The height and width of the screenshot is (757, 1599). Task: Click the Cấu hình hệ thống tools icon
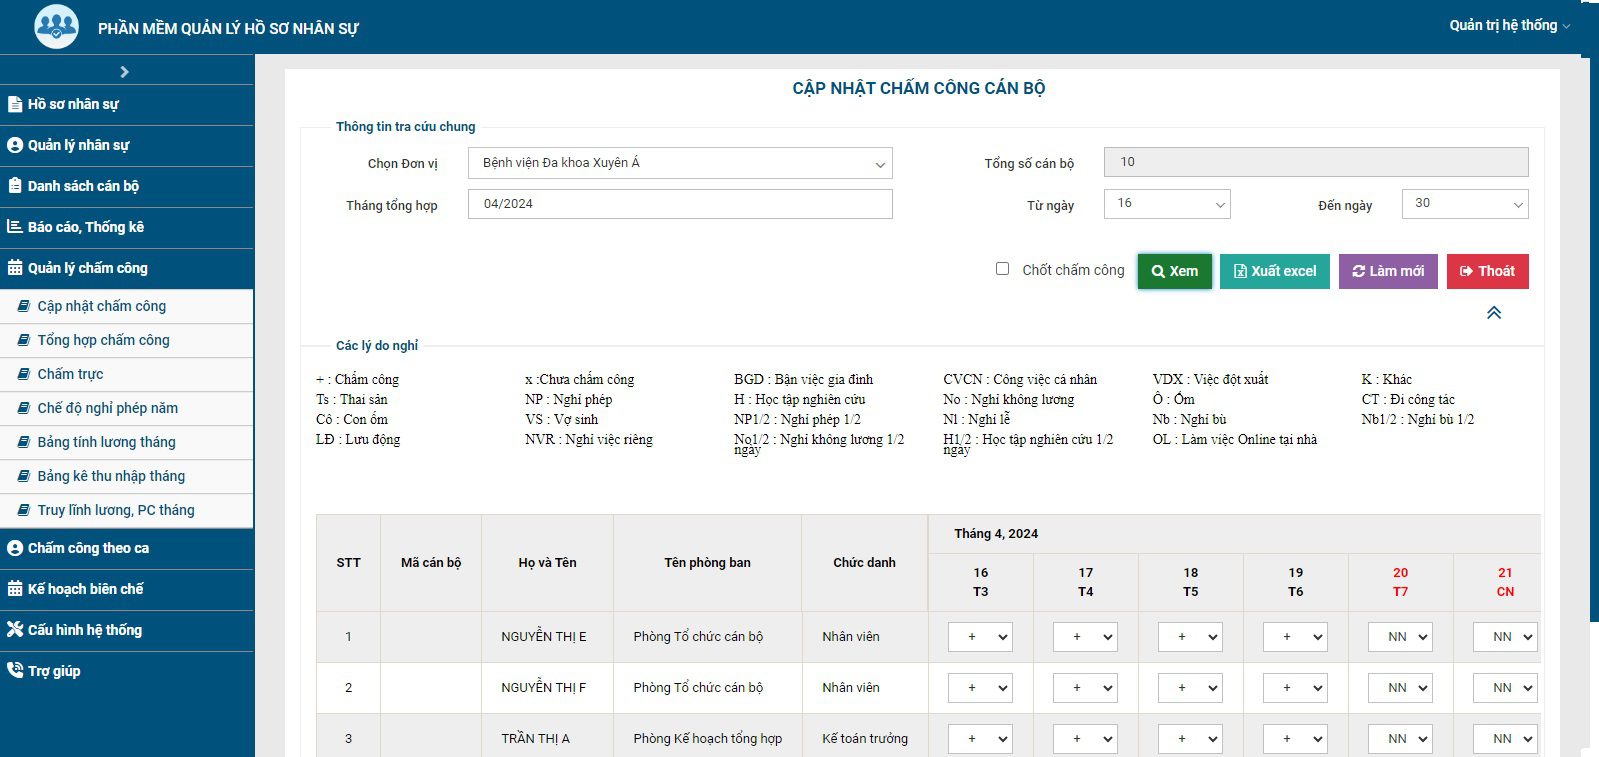click(x=14, y=630)
